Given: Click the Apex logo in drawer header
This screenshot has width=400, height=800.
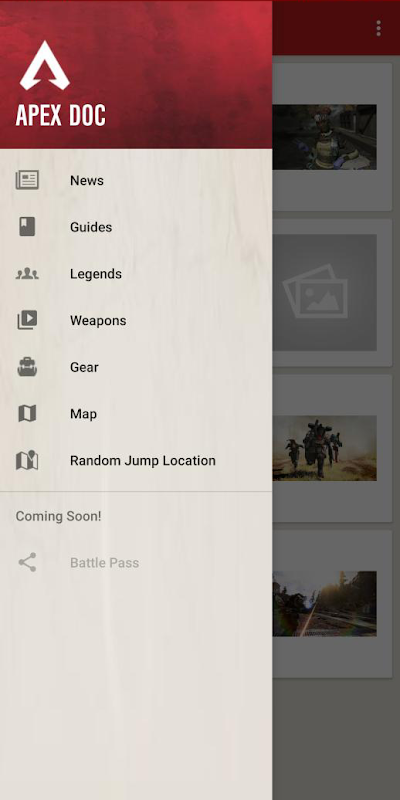Looking at the screenshot, I should 44,66.
